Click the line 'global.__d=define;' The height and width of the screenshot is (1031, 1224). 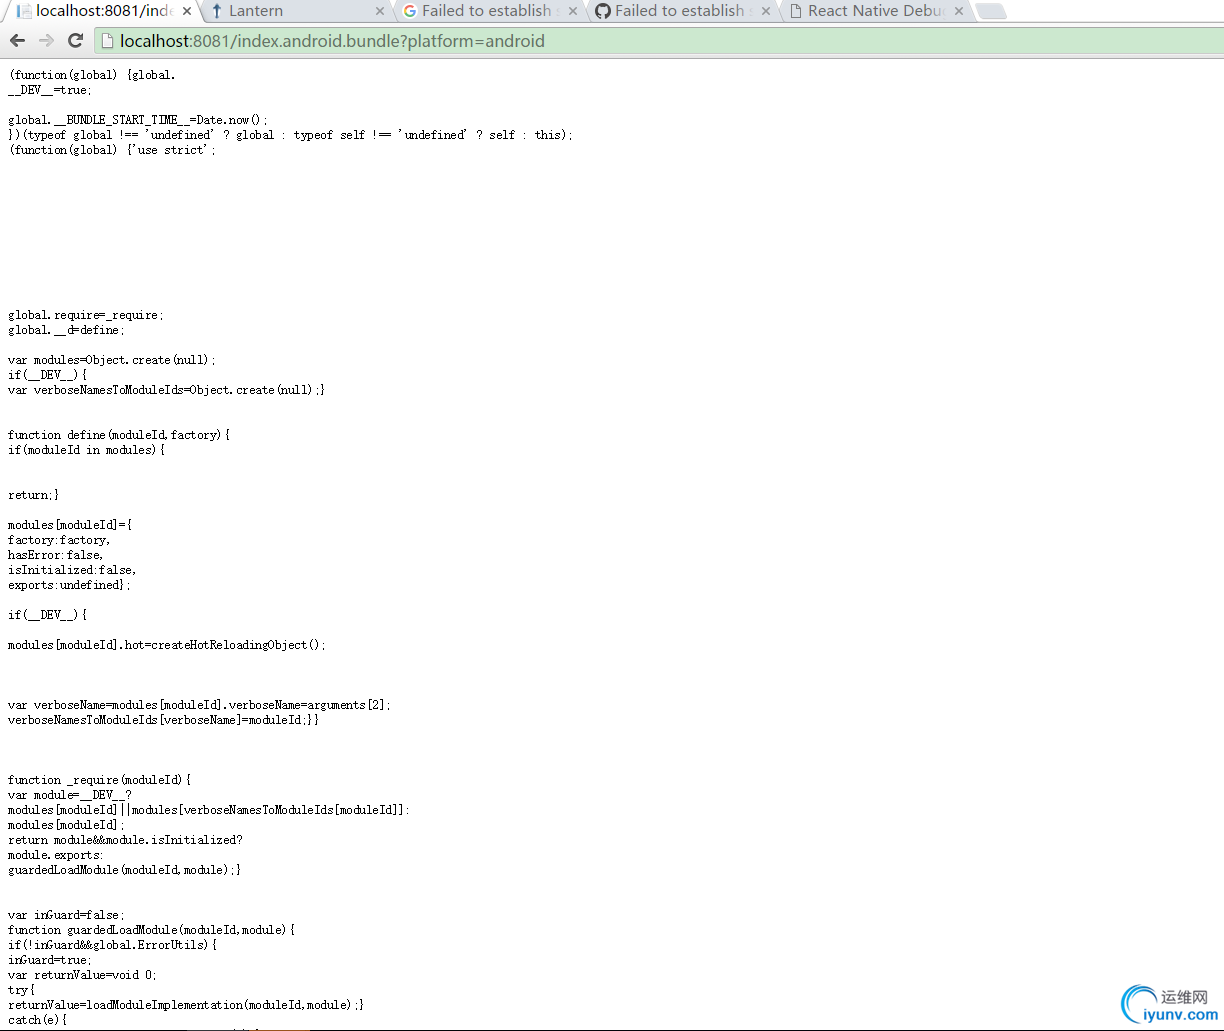66,330
